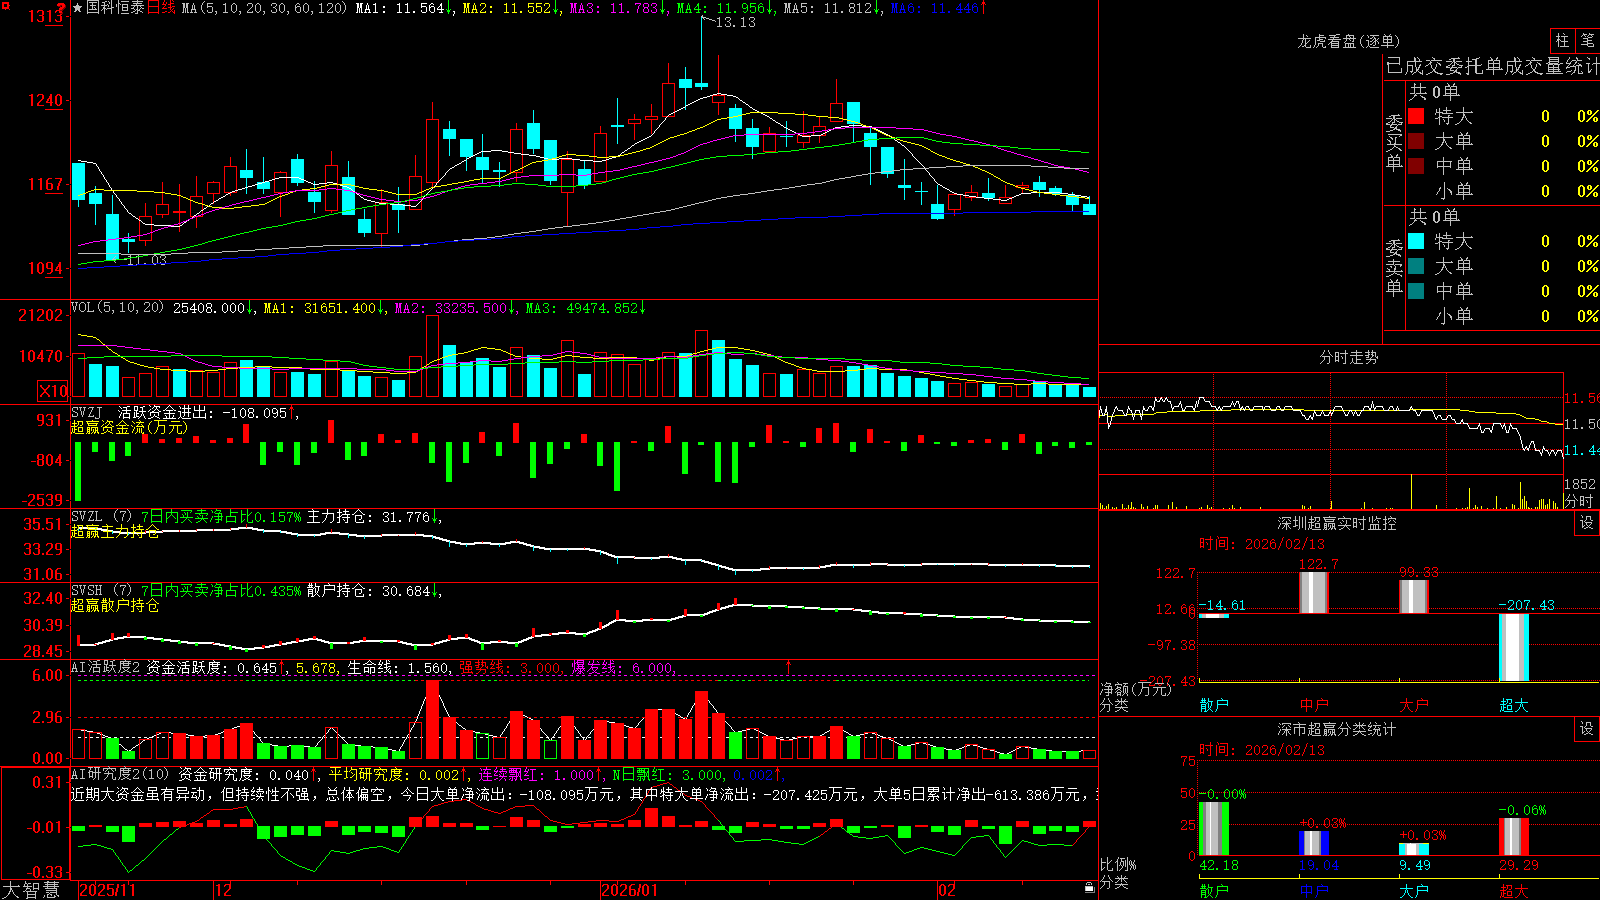Click 中户 category in the 分类统计 chart

coord(1314,891)
